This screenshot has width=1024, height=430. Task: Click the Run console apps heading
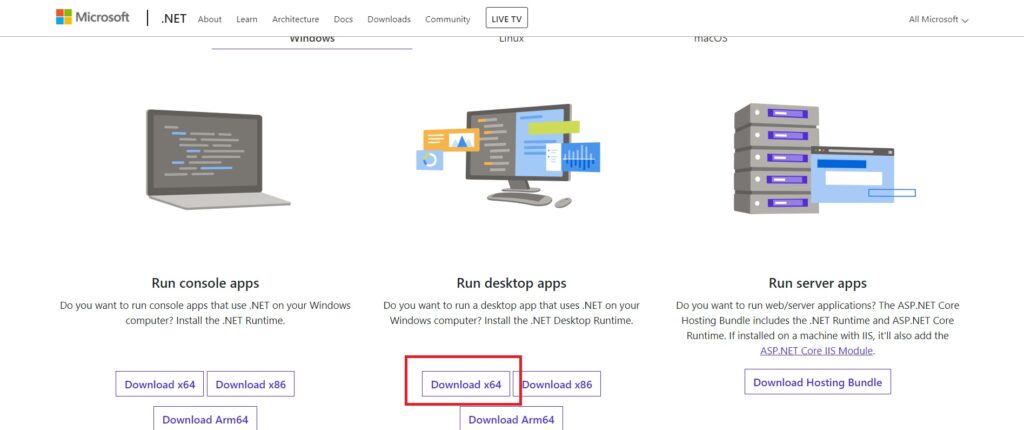pos(205,284)
